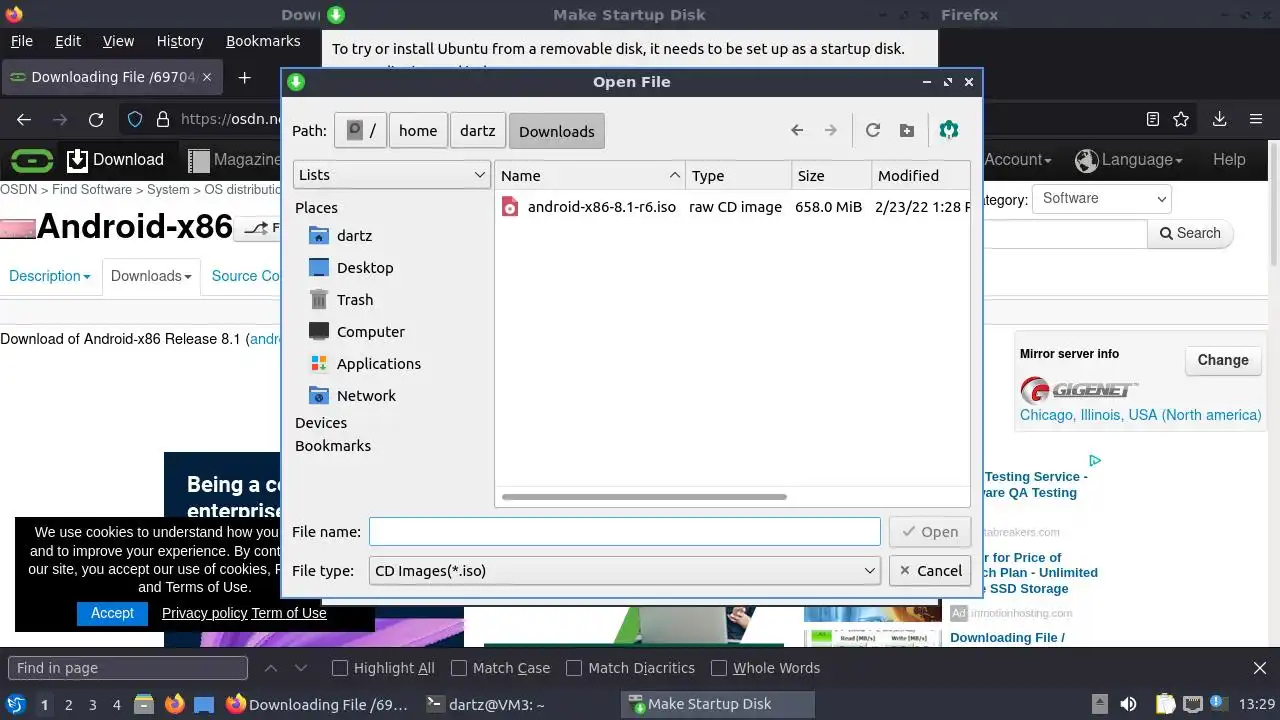Toggle Whole Words in find bar
This screenshot has width=1280, height=720.
click(765, 668)
